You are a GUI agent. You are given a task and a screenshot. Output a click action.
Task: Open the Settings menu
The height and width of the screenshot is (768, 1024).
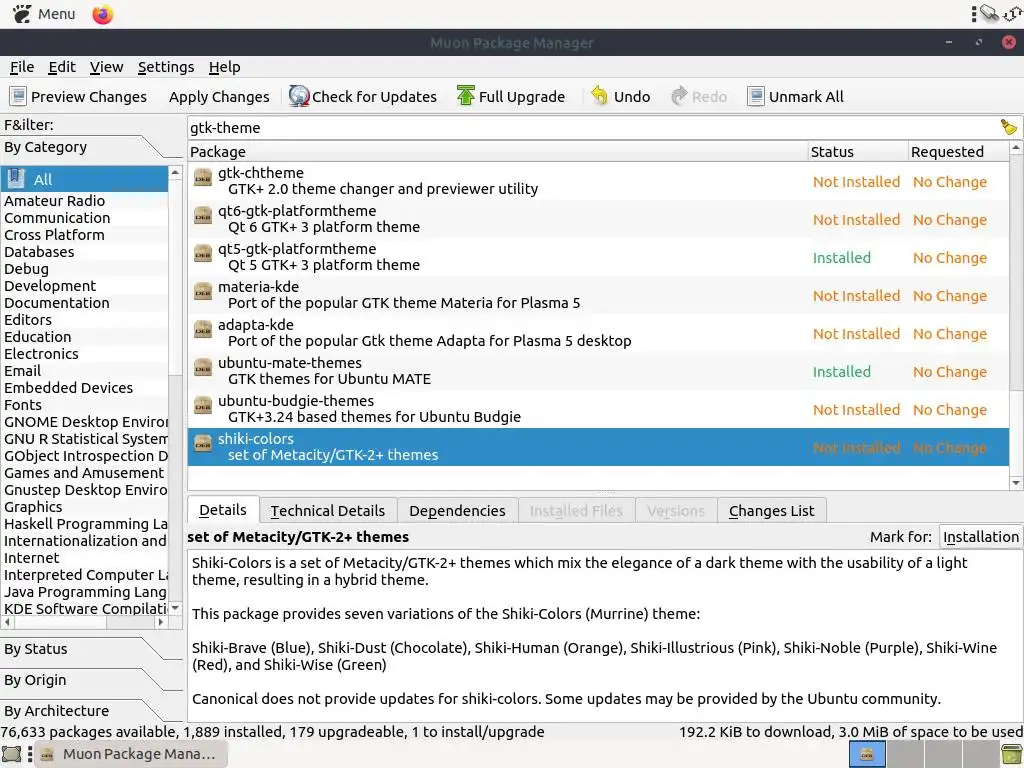coord(166,67)
